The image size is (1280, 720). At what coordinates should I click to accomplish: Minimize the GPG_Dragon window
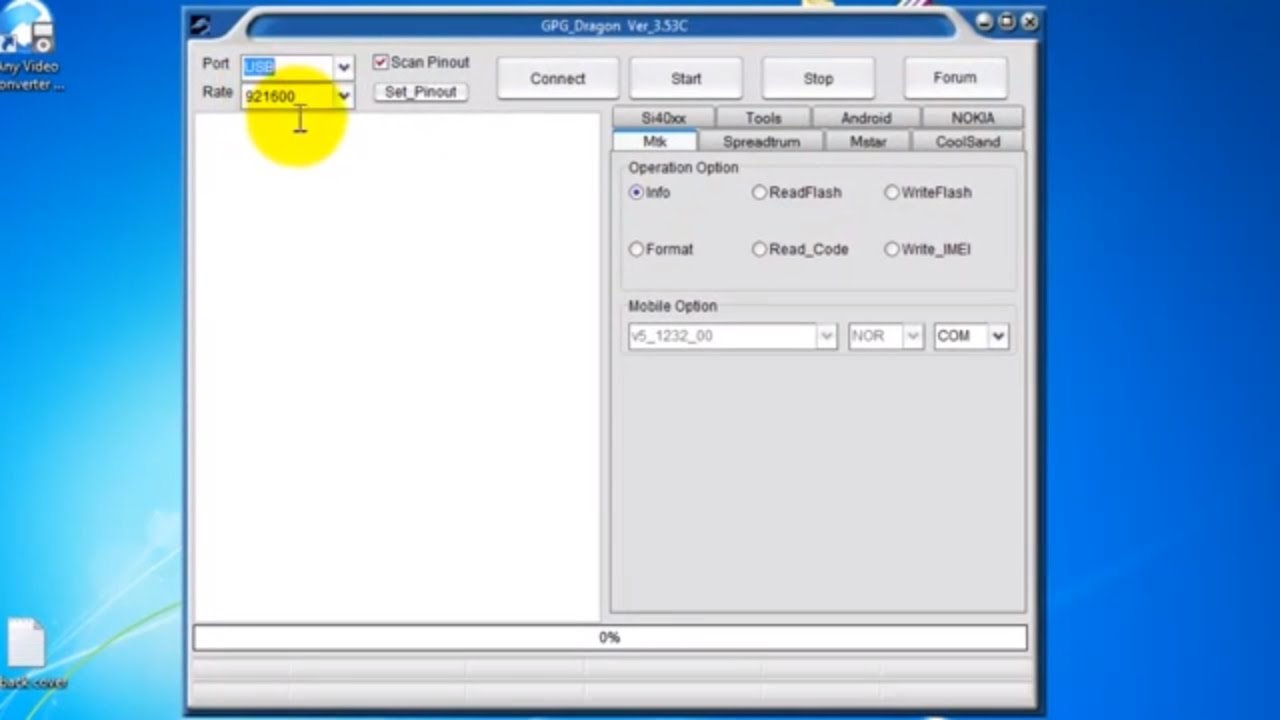pyautogui.click(x=985, y=21)
